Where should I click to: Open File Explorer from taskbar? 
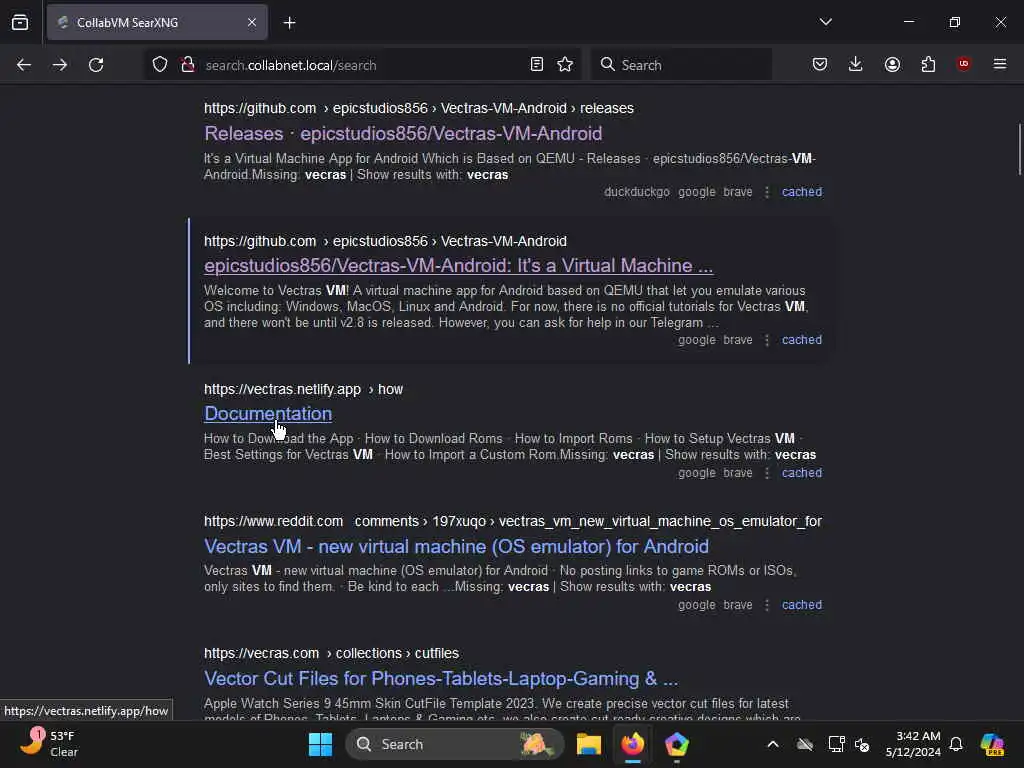pos(588,744)
